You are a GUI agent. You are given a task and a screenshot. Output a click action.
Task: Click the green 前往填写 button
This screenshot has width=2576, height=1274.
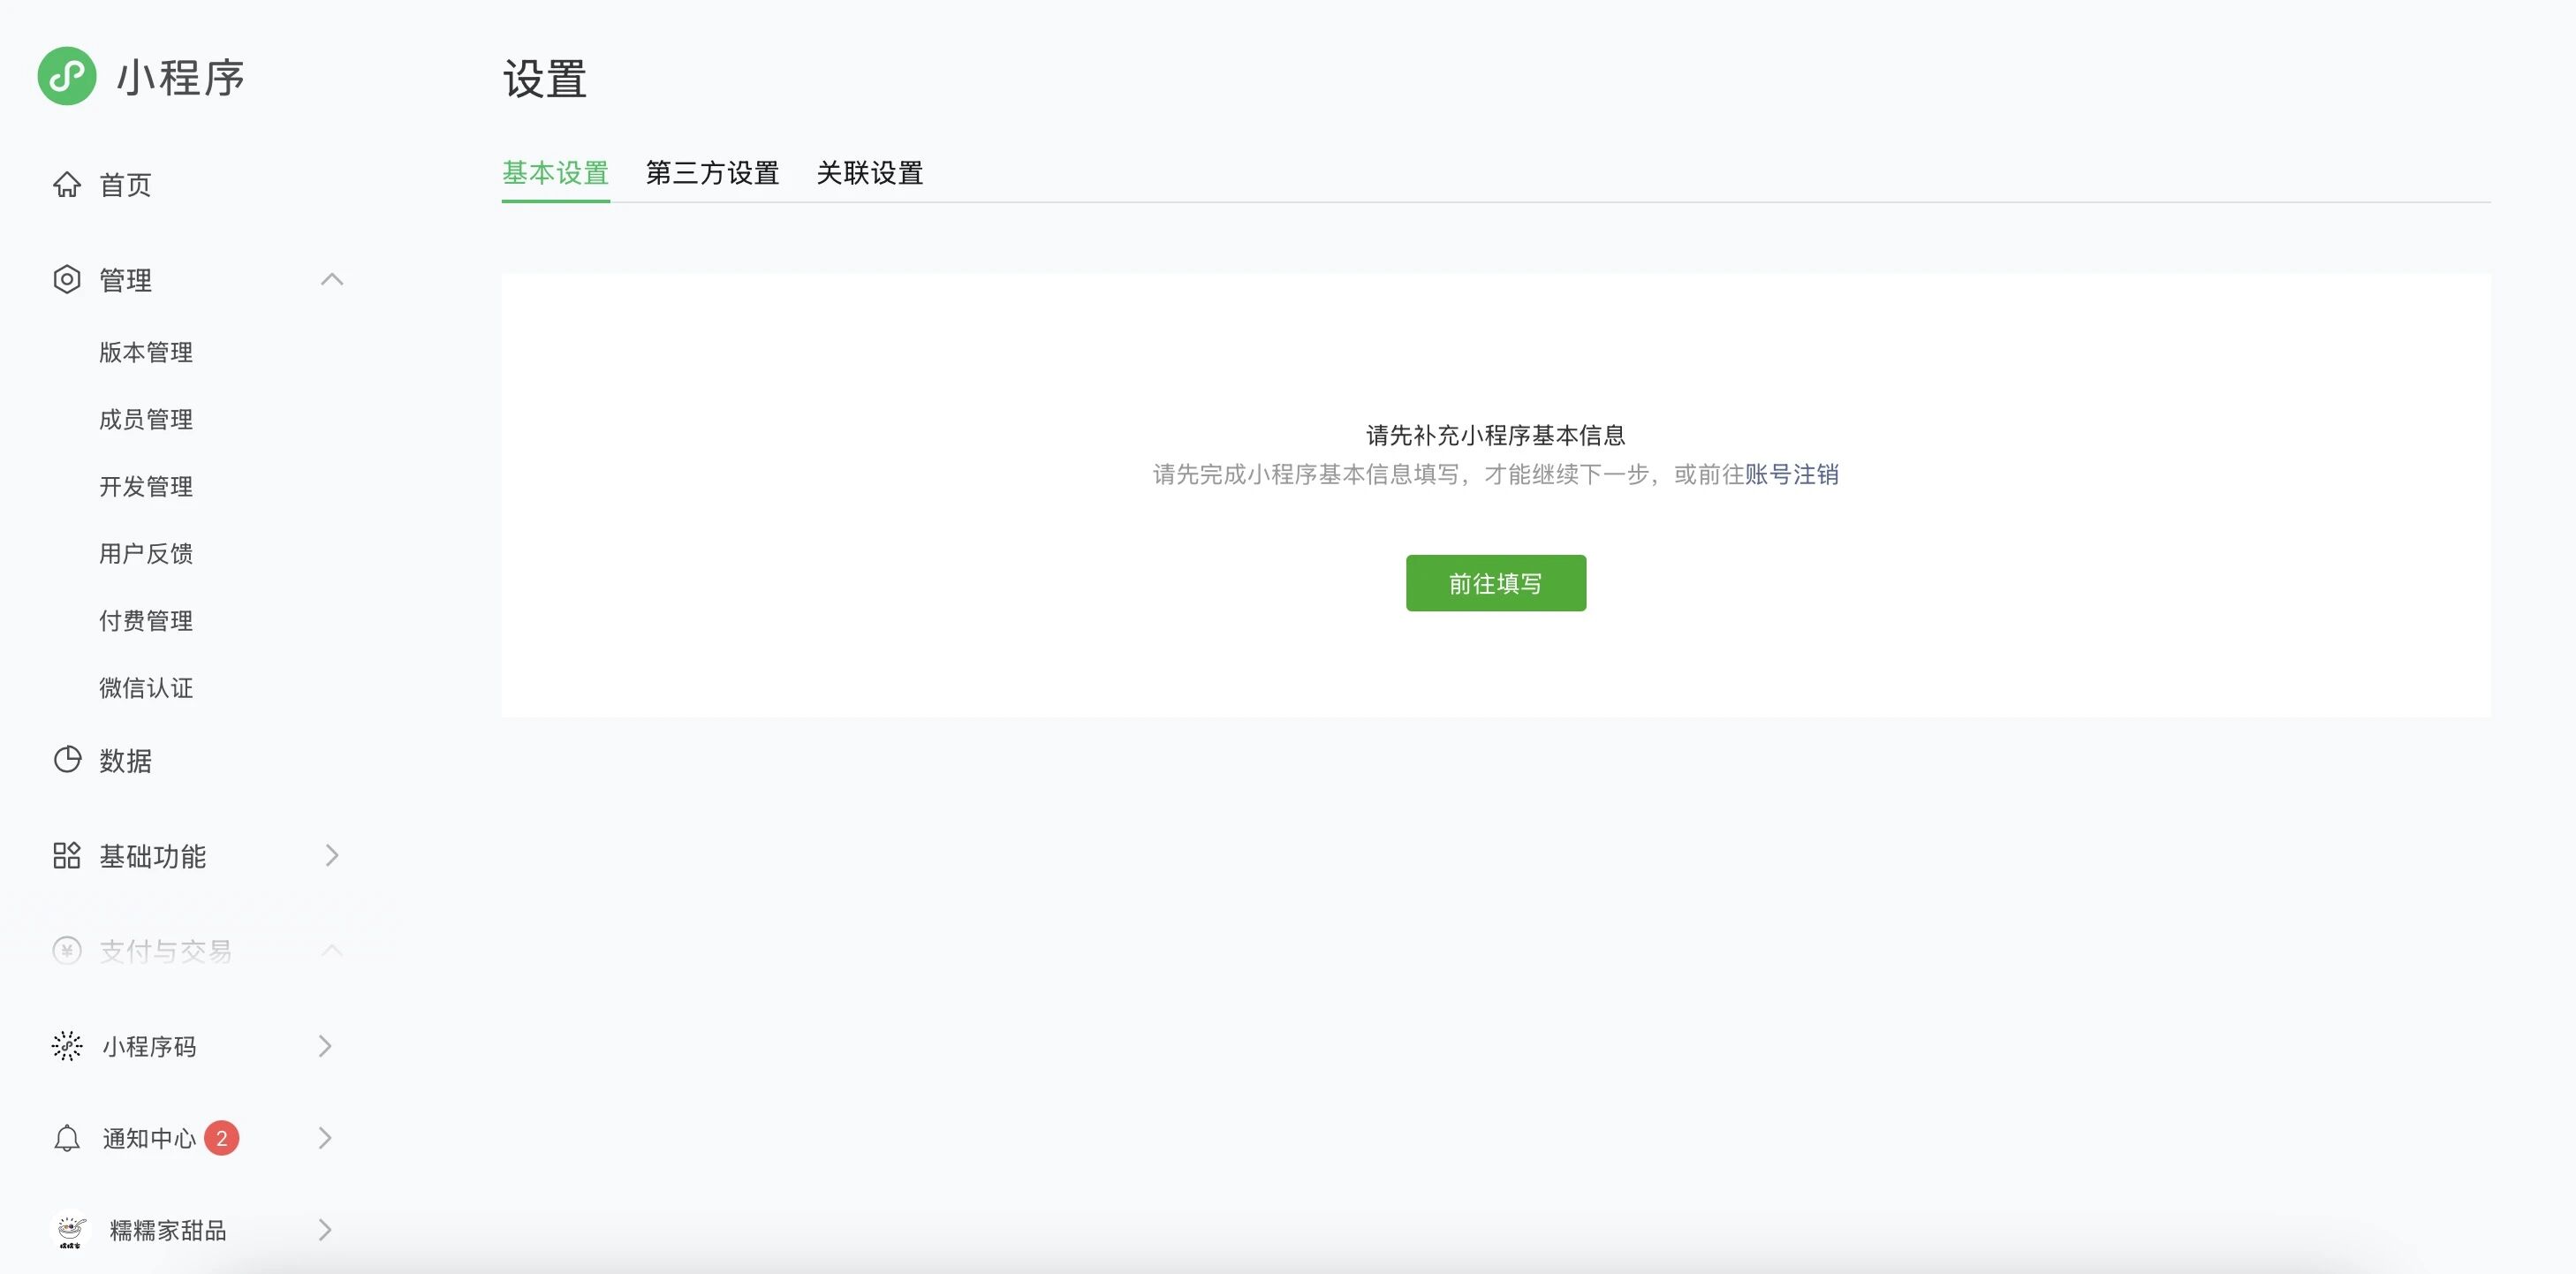(x=1495, y=583)
